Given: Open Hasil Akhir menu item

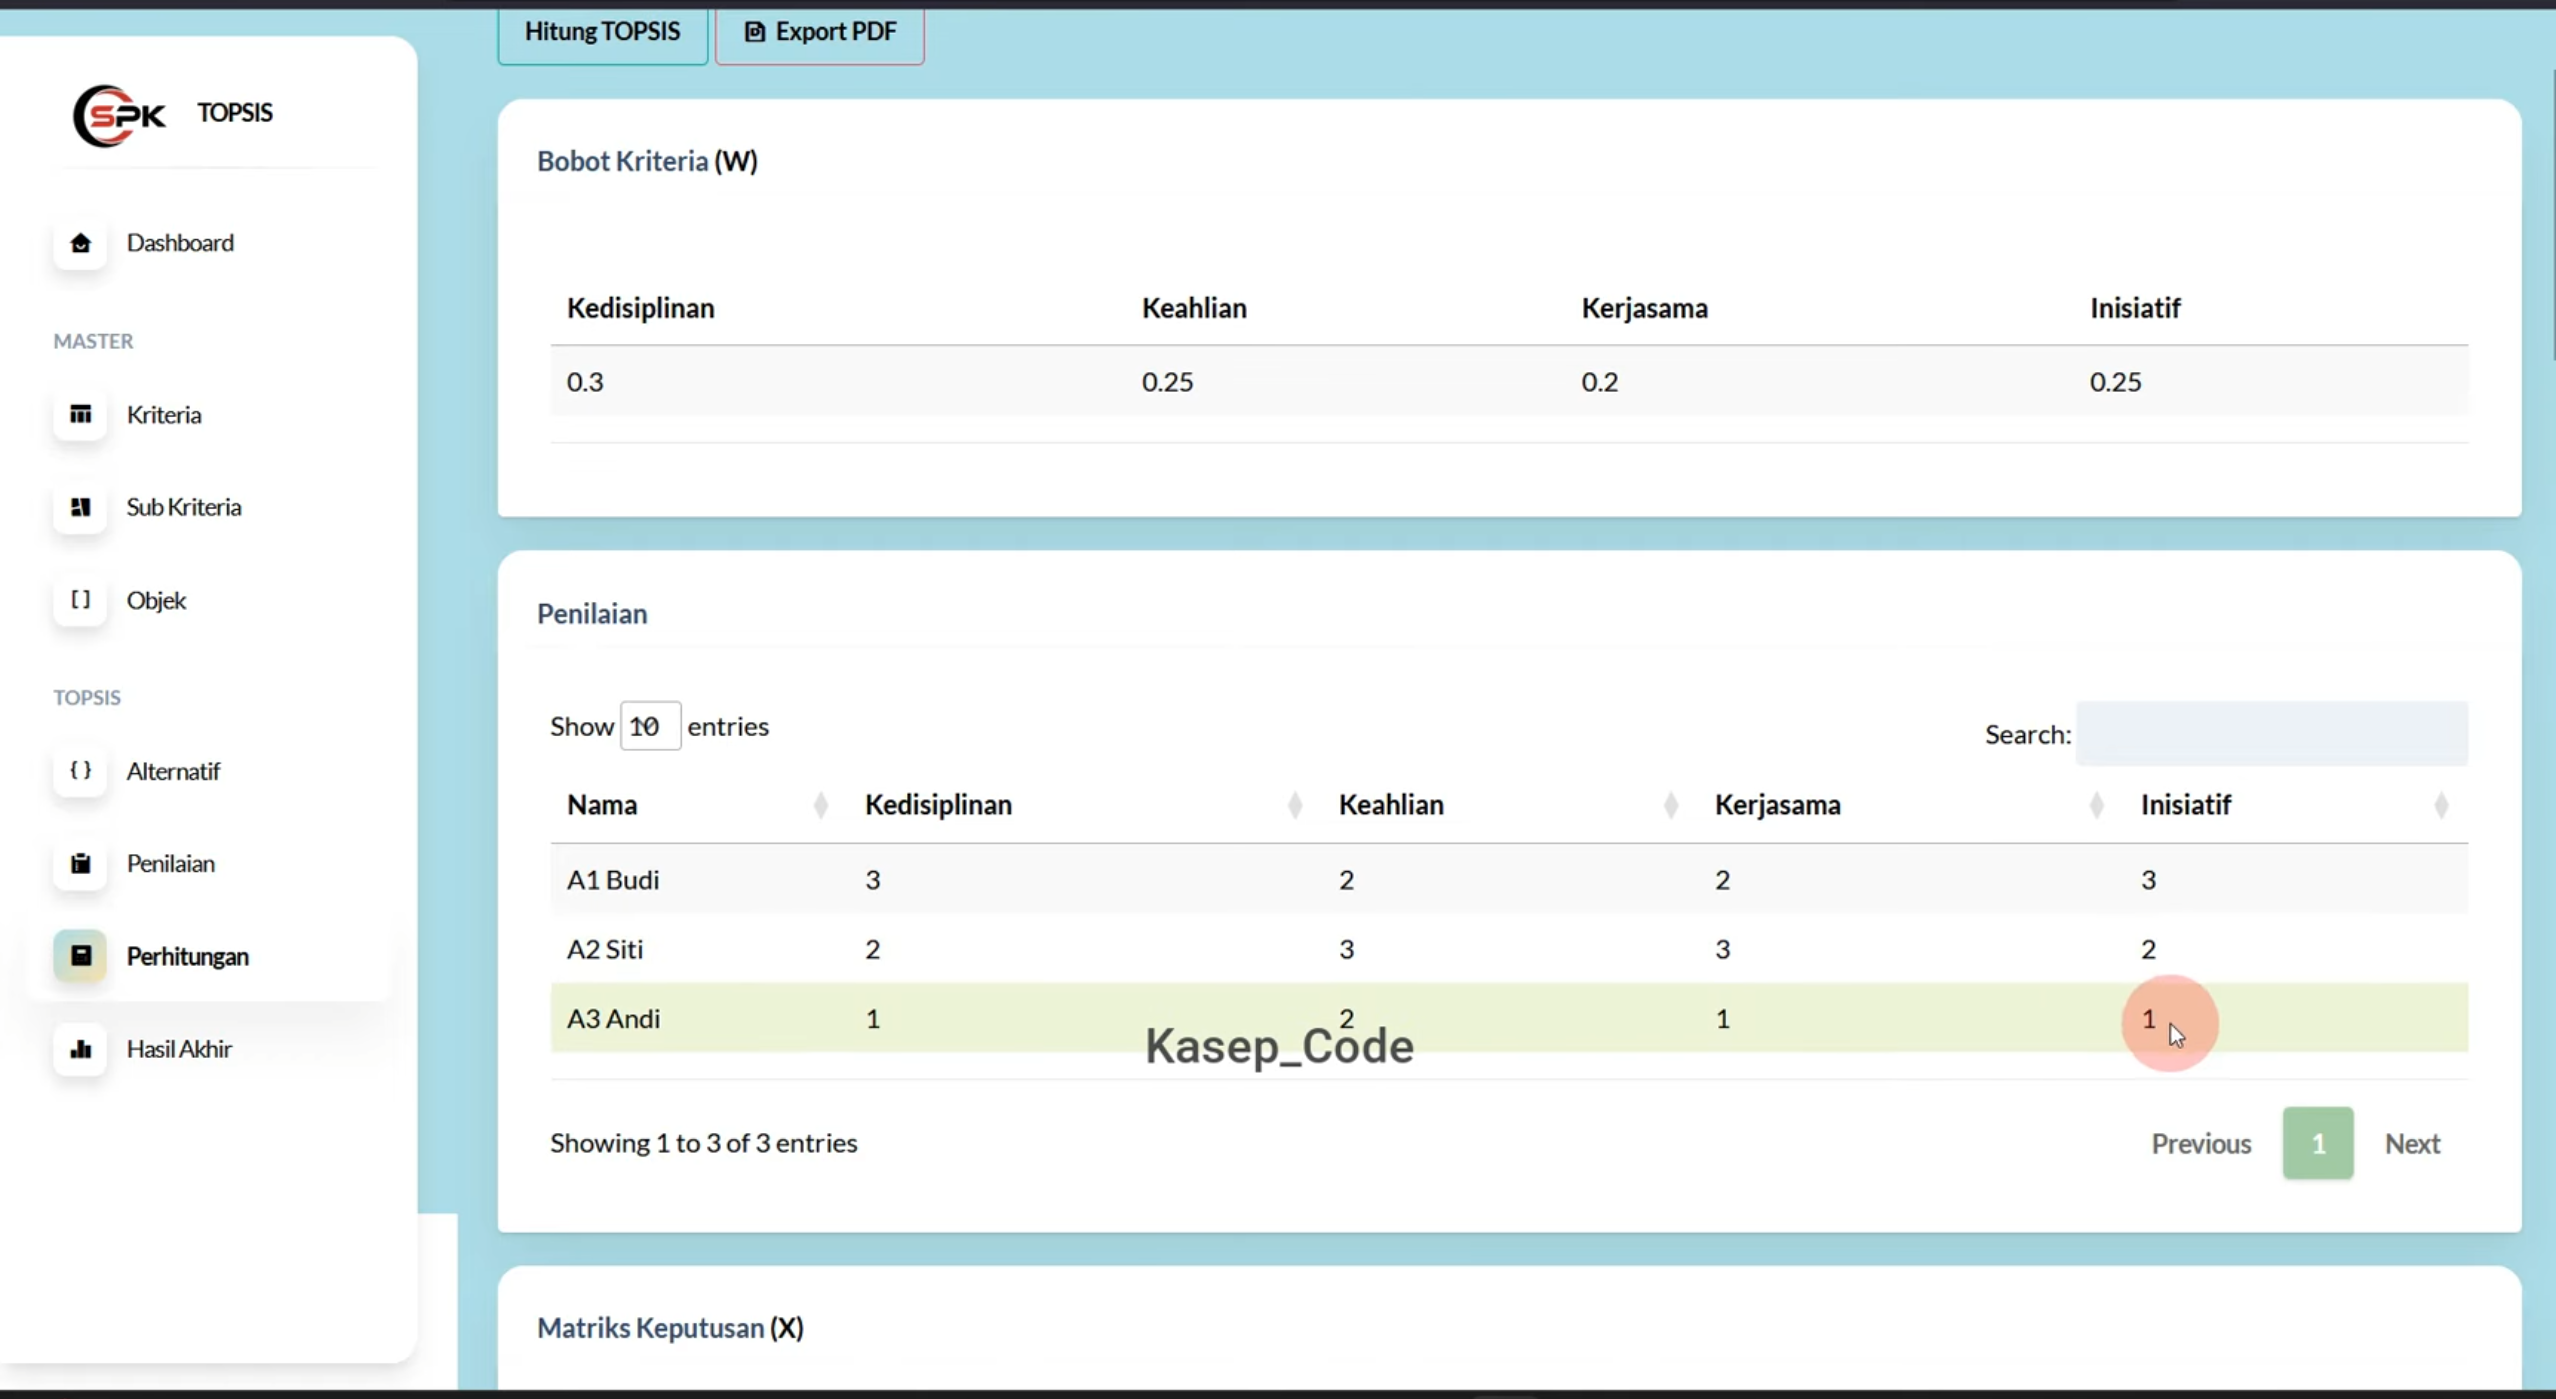Looking at the screenshot, I should coord(210,1049).
